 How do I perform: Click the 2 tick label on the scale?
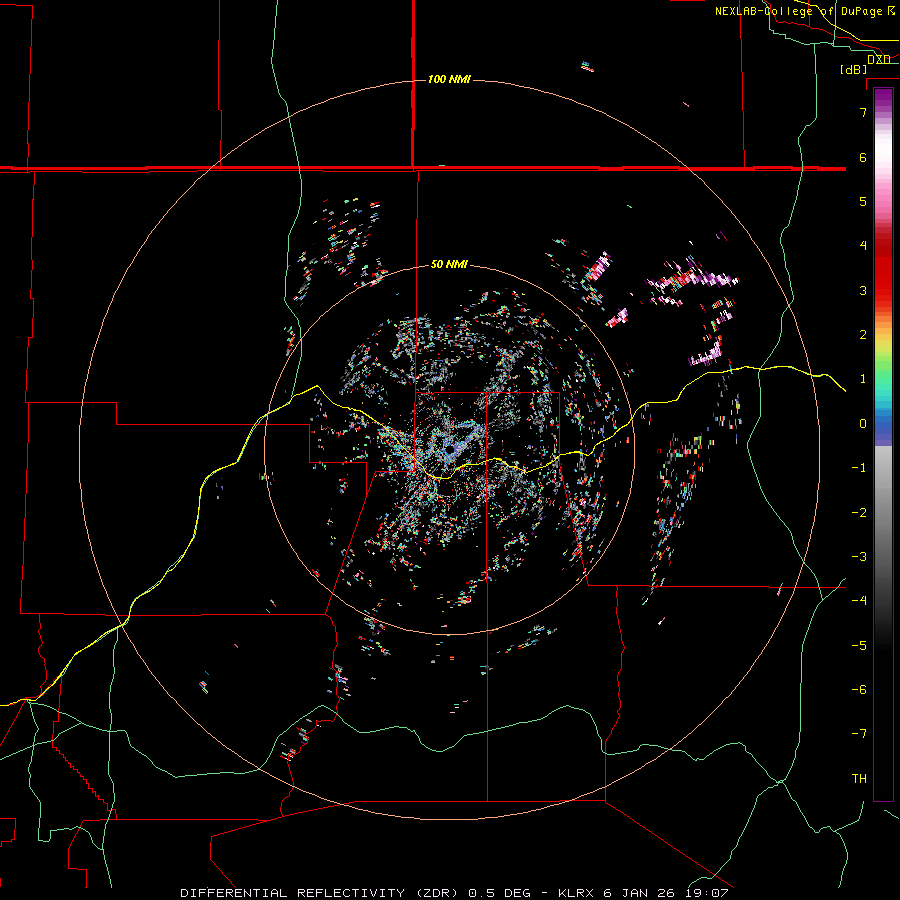point(863,335)
